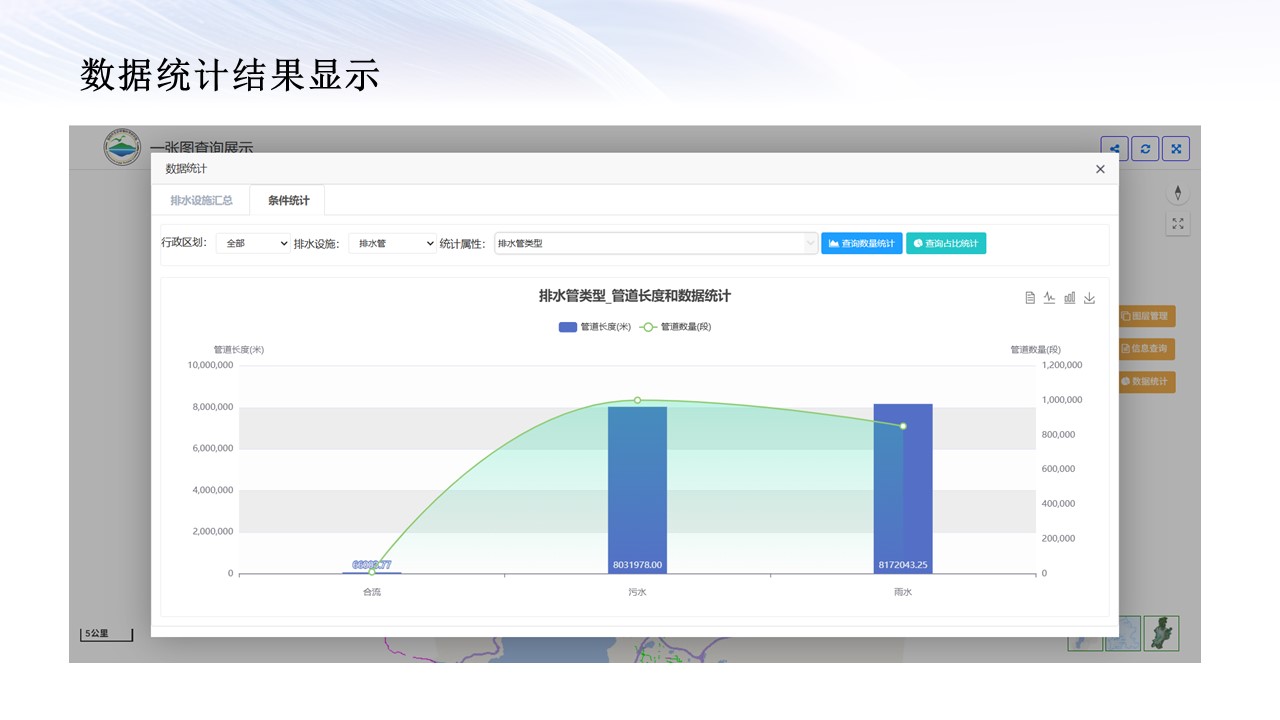Open the 行政区划 dropdown

coord(253,243)
